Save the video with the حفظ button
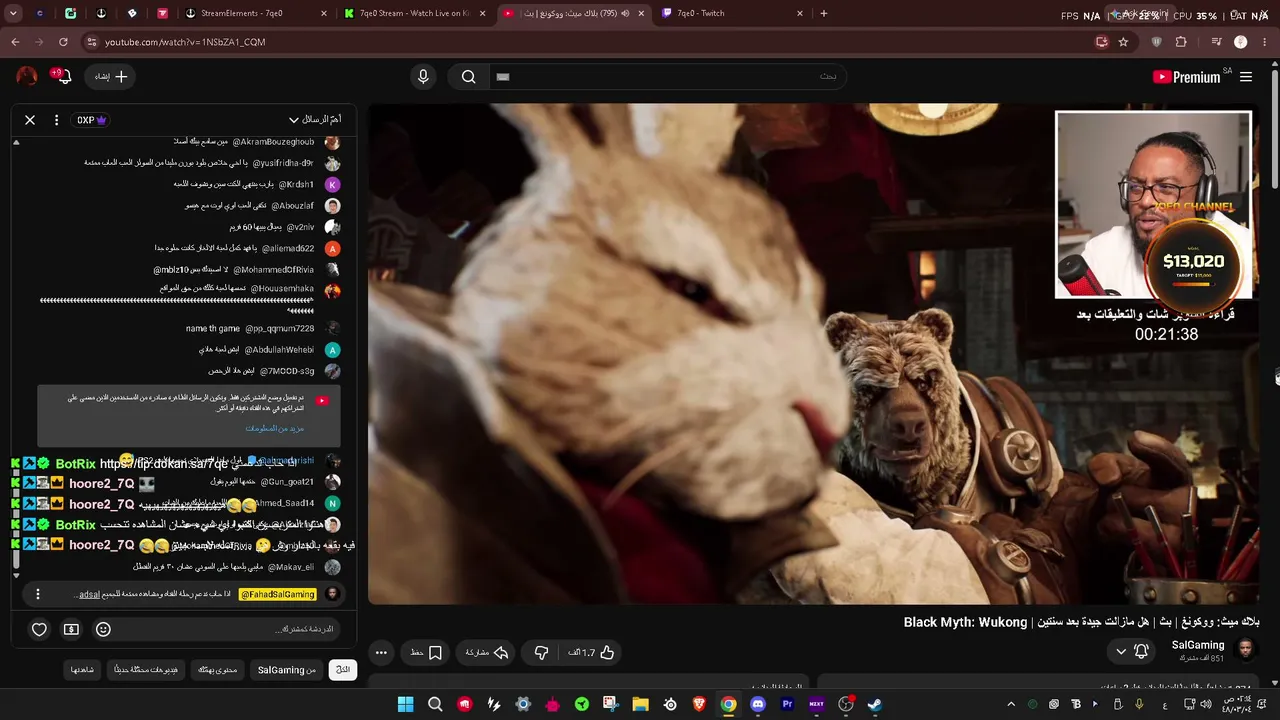The width and height of the screenshot is (1280, 720). pos(426,653)
